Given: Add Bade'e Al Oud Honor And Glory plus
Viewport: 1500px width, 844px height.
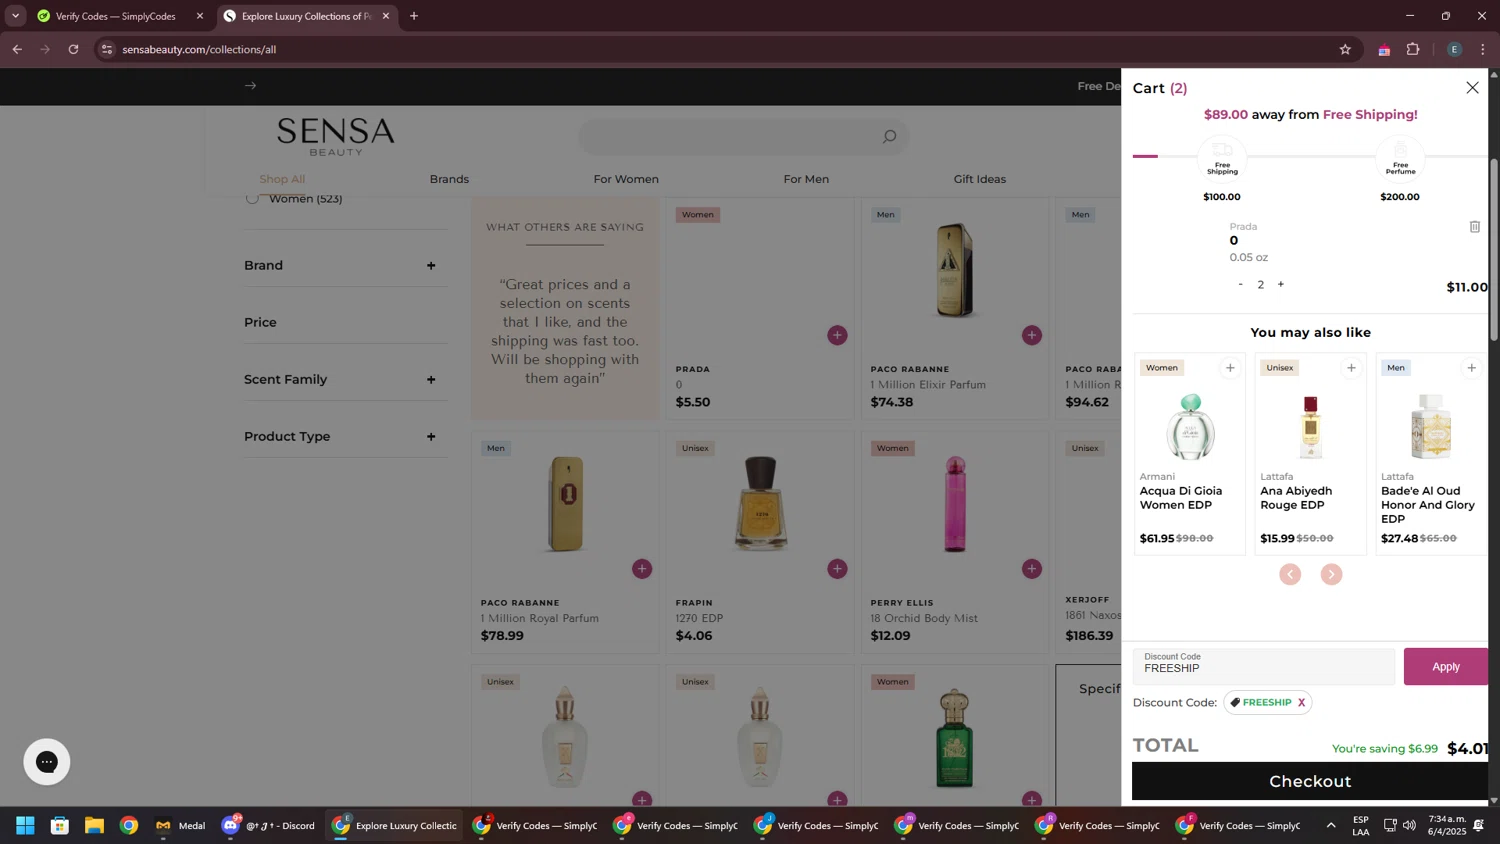Looking at the screenshot, I should (x=1471, y=368).
